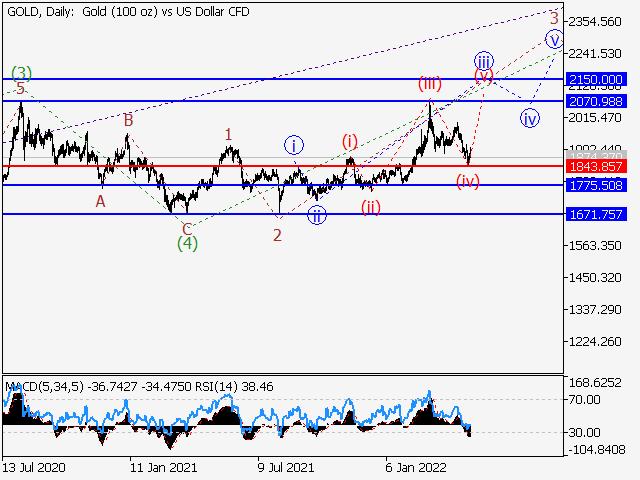The image size is (640, 480).
Task: Click wave label A
Action: click(x=100, y=201)
